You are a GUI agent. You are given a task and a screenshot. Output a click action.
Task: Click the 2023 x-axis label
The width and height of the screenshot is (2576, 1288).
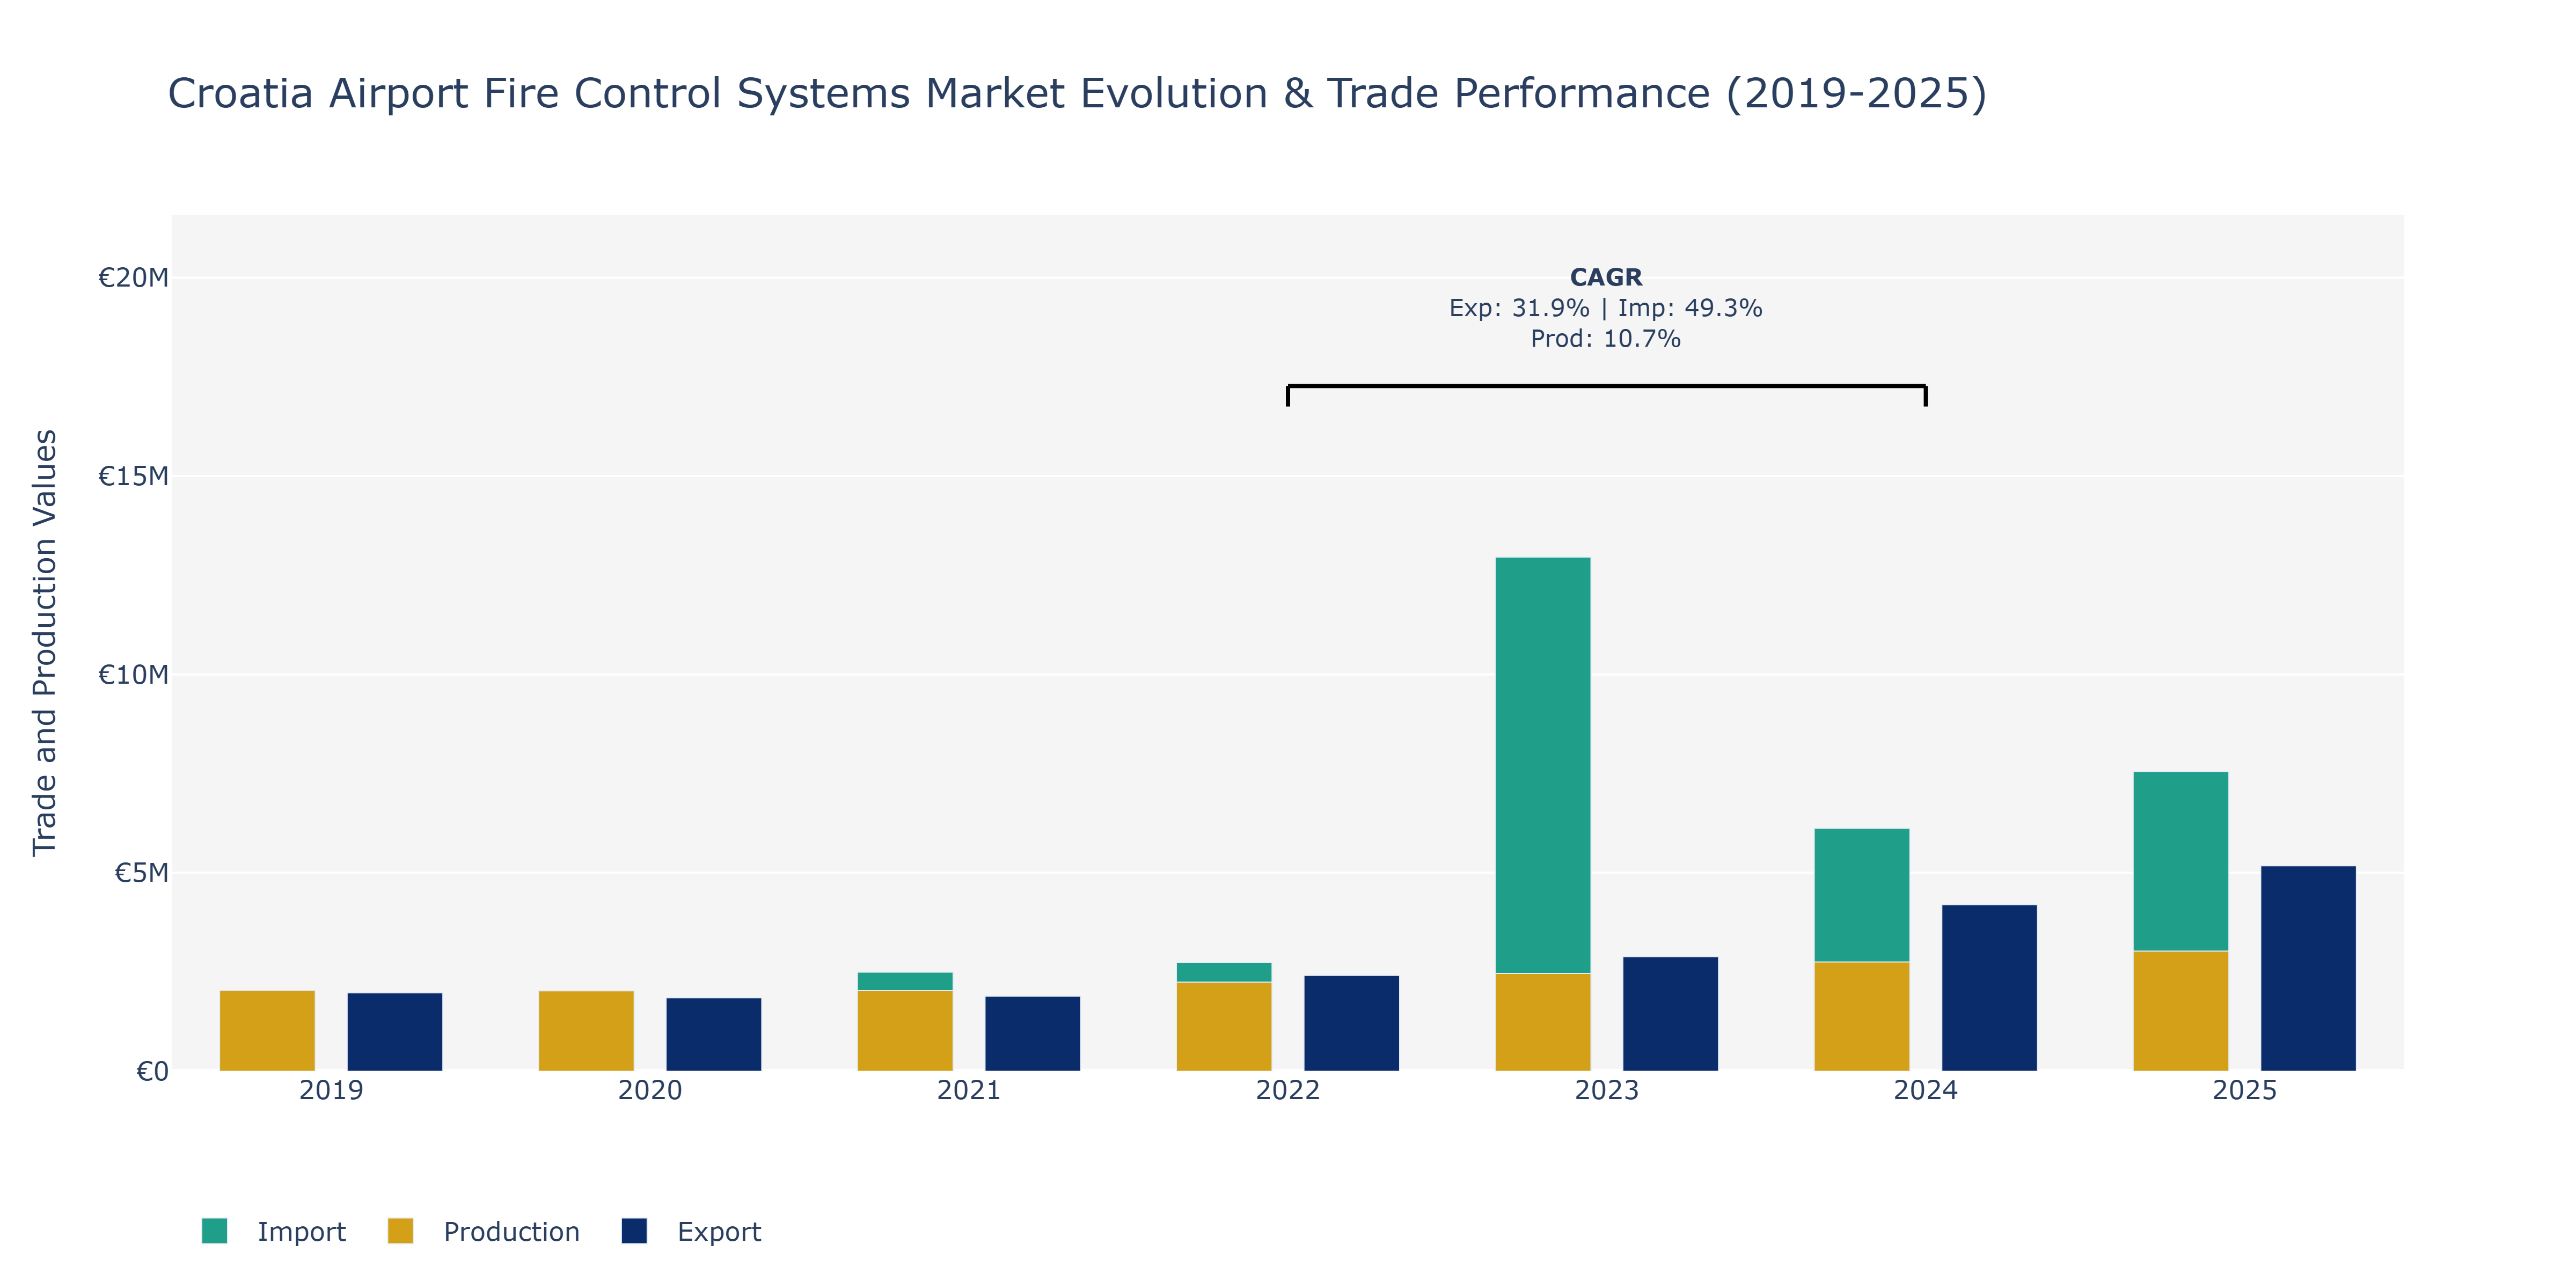coord(1607,1090)
